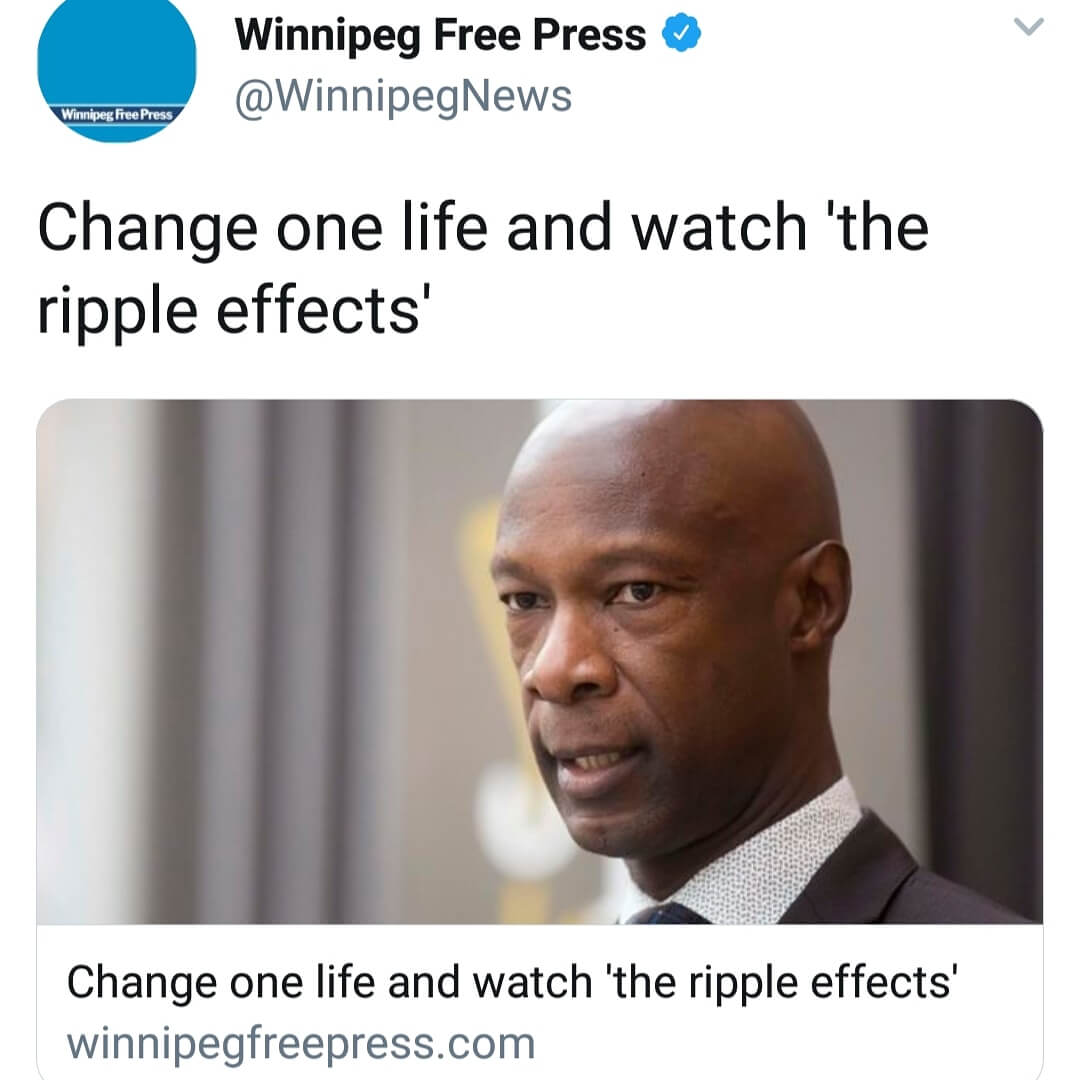
Task: Visit the @WinnipegNews handle
Action: pyautogui.click(x=404, y=96)
